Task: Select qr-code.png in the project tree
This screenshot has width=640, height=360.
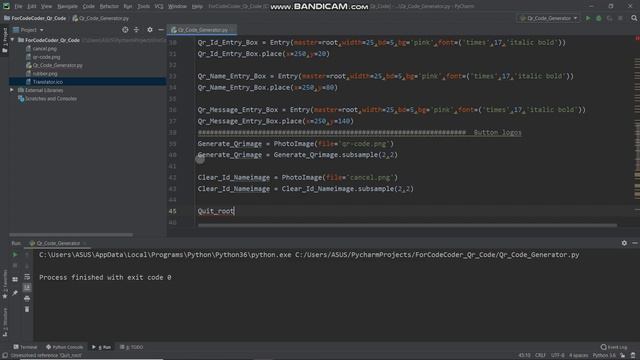Action: click(46, 57)
